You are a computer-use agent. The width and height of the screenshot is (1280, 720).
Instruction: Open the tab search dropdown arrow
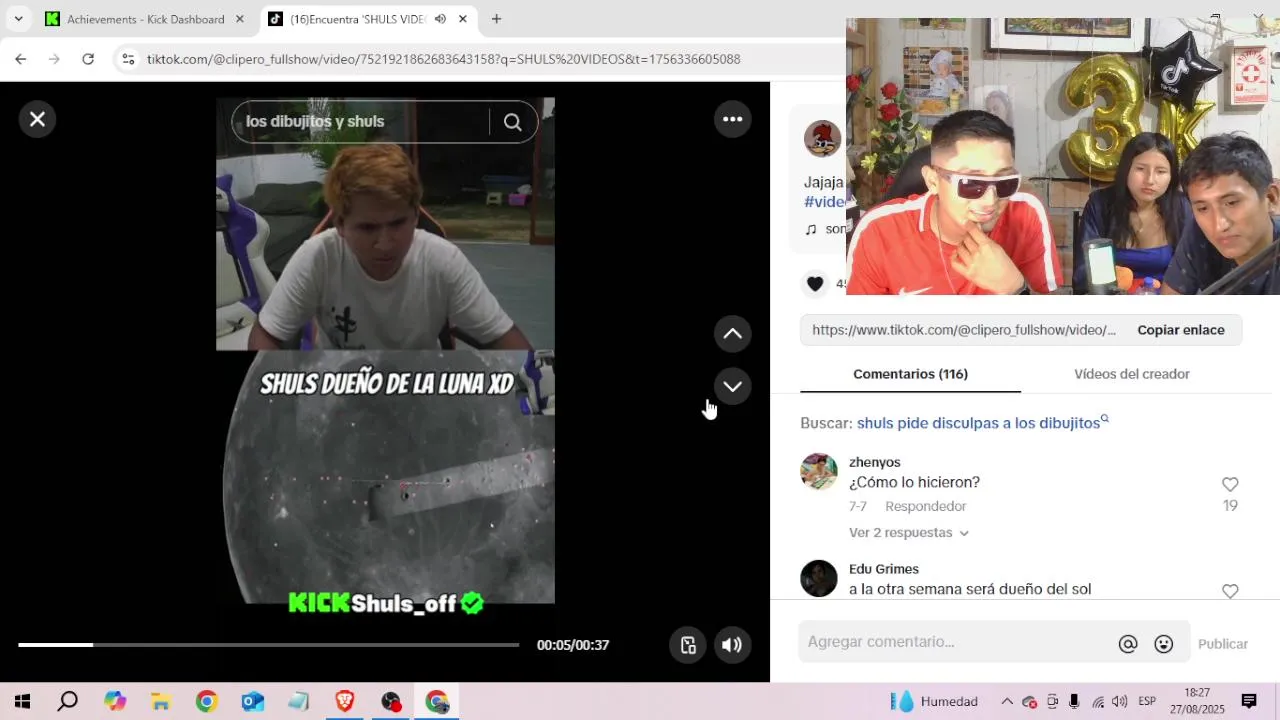click(18, 19)
